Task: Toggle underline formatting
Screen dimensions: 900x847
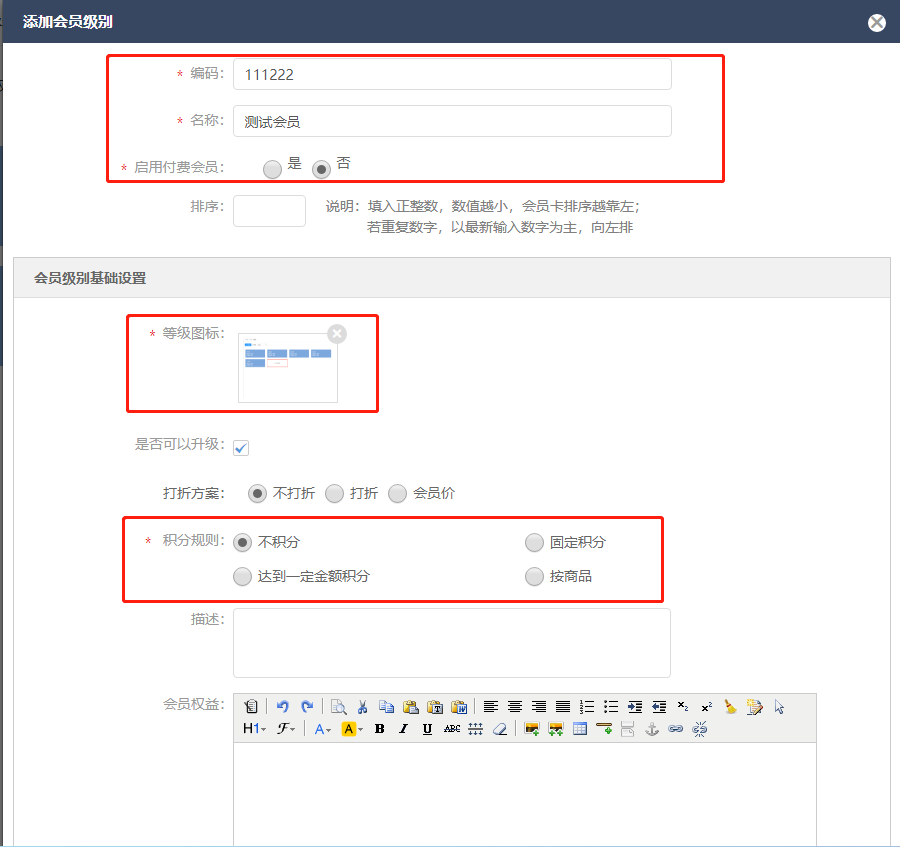Action: click(x=428, y=729)
